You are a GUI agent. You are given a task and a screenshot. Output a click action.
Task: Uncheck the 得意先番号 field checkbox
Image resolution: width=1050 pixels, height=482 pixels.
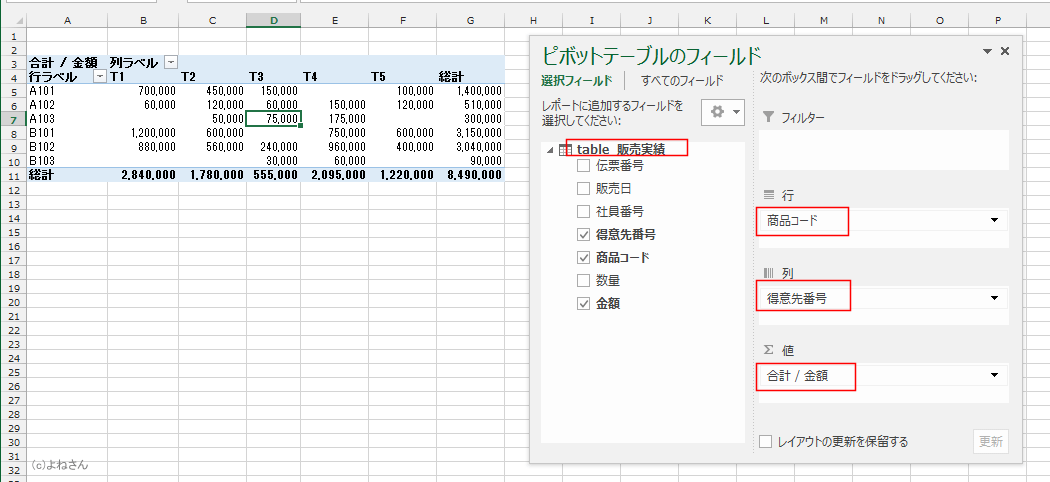[583, 235]
